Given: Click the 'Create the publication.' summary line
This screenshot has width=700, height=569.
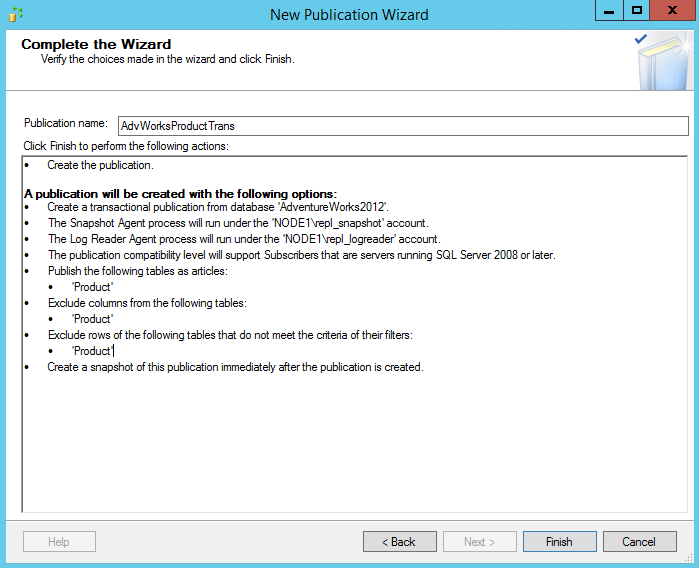Looking at the screenshot, I should tap(100, 165).
